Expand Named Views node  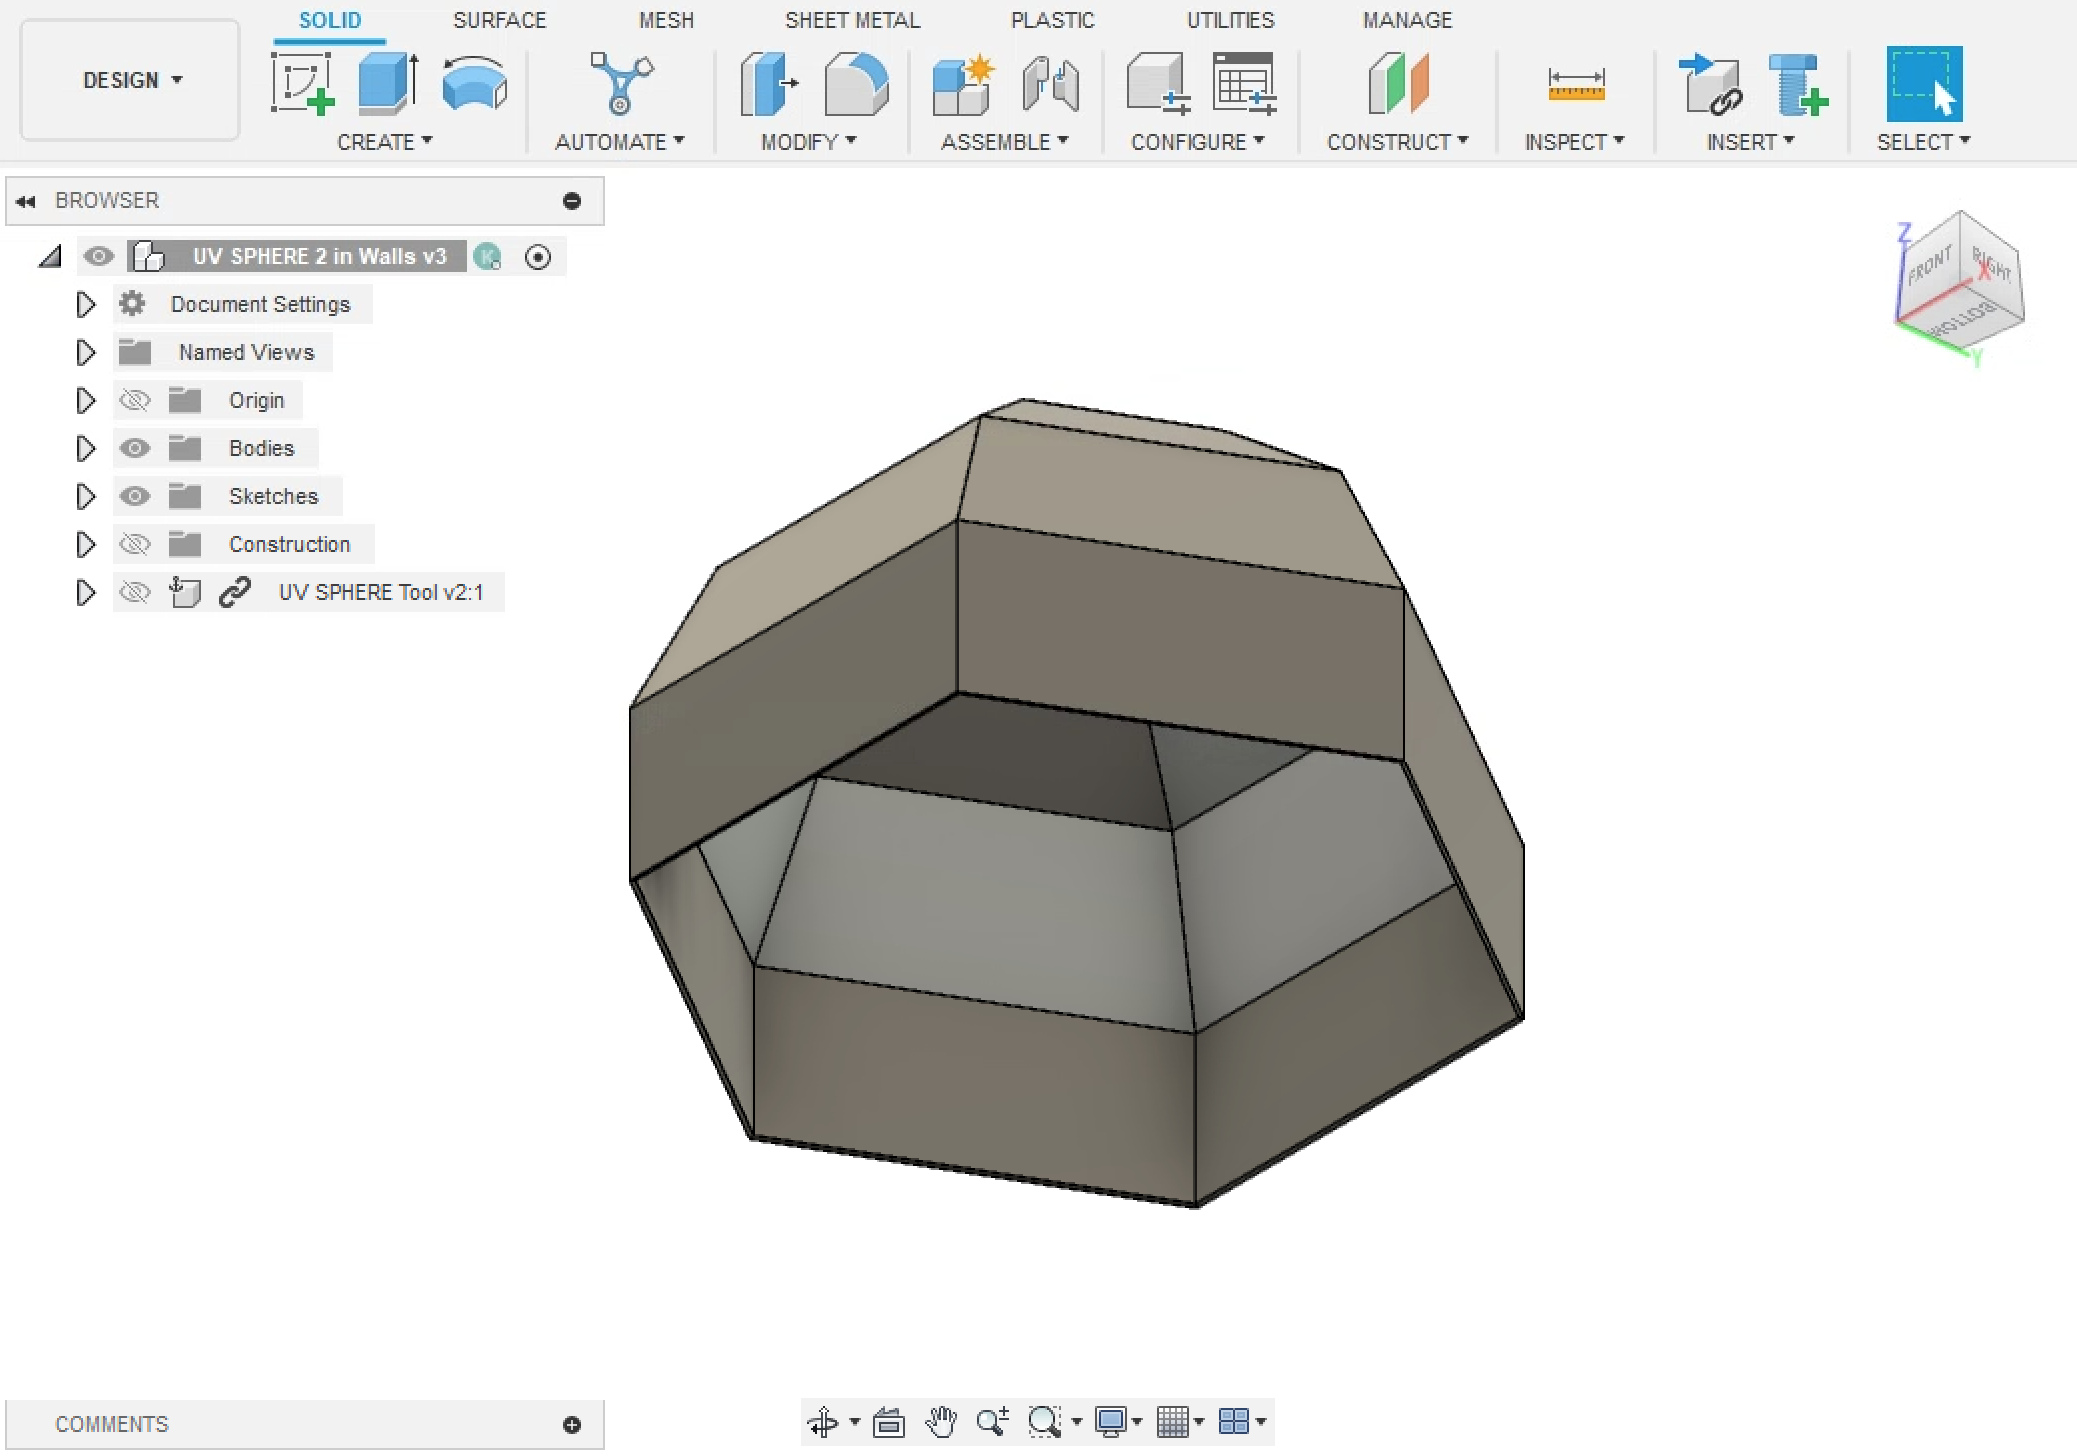coord(86,352)
